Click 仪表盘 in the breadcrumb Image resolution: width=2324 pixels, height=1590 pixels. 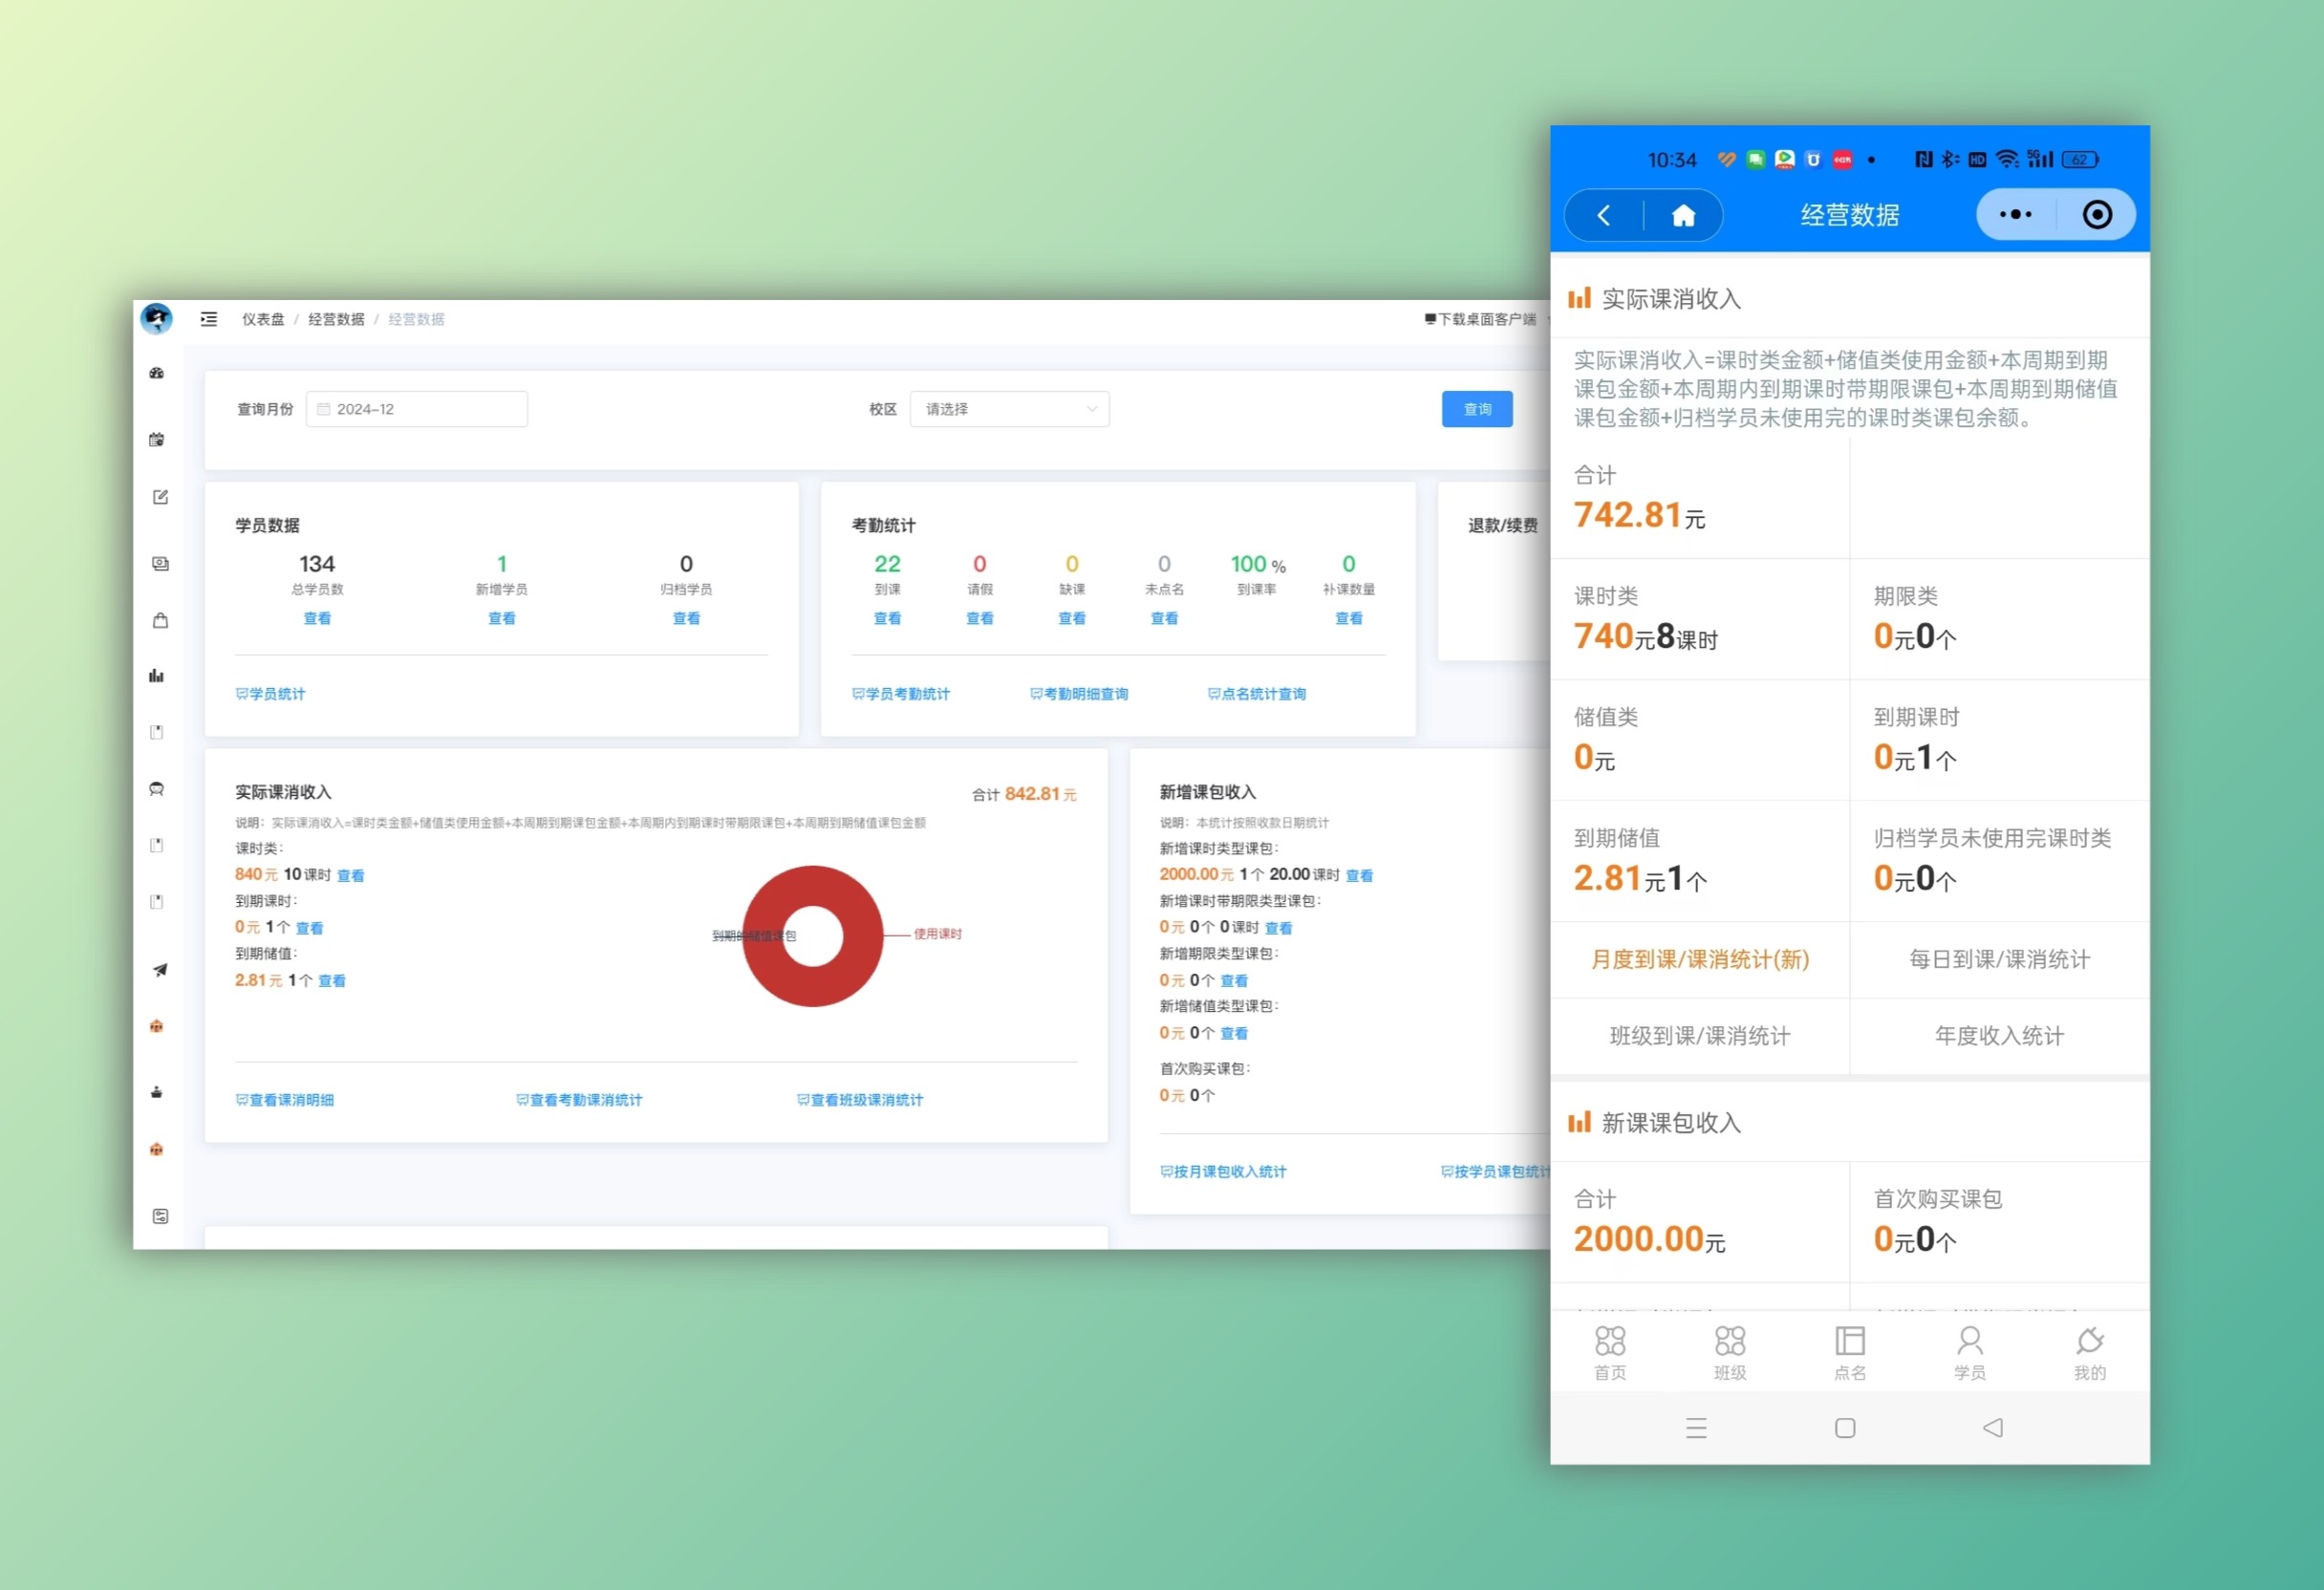[263, 319]
